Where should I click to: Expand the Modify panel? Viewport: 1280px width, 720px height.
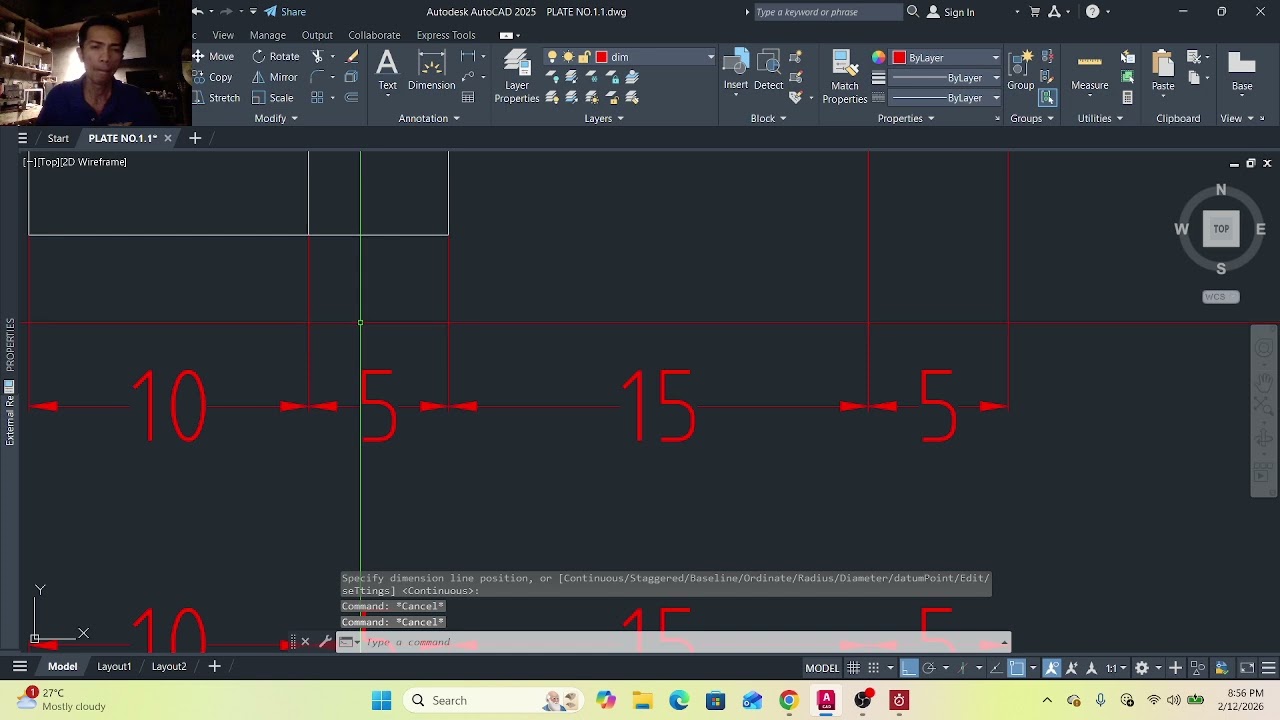[277, 118]
